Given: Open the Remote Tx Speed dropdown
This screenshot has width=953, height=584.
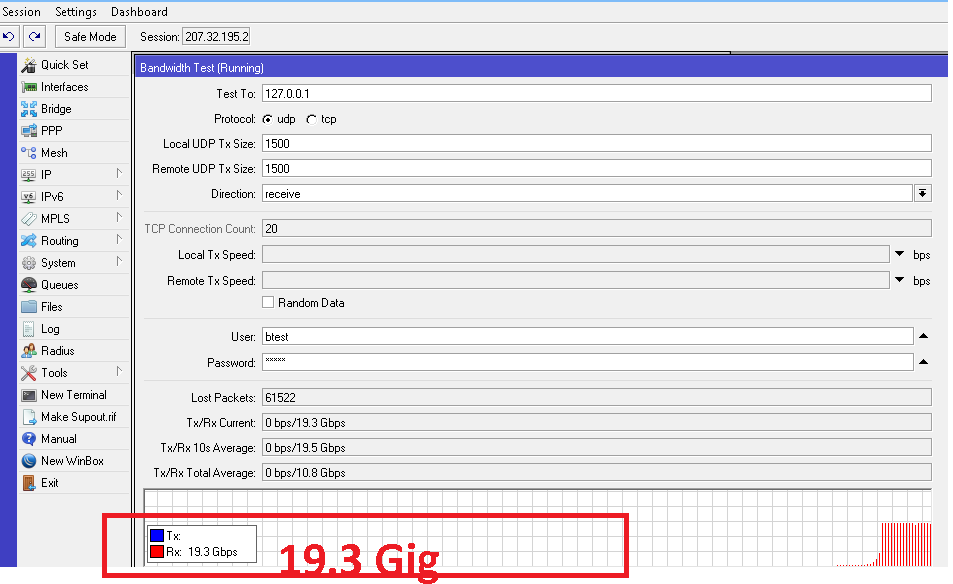Looking at the screenshot, I should pyautogui.click(x=900, y=280).
